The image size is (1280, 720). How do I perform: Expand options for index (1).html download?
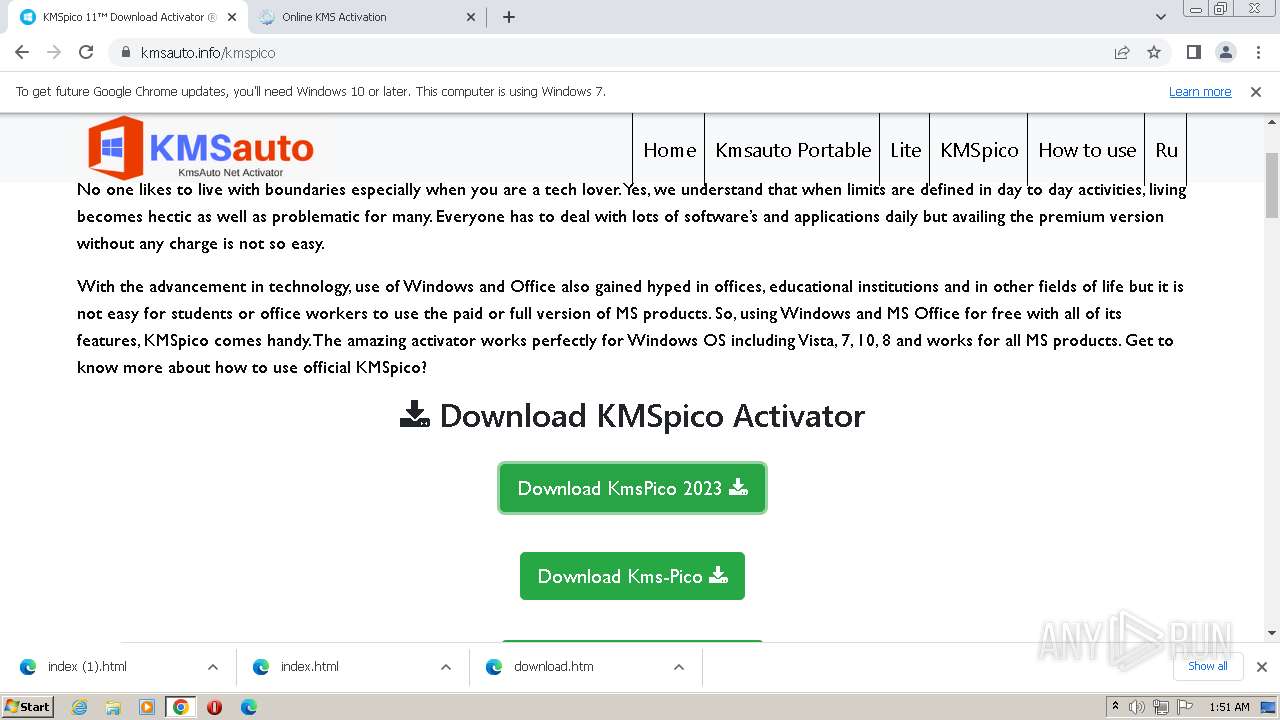click(212, 667)
